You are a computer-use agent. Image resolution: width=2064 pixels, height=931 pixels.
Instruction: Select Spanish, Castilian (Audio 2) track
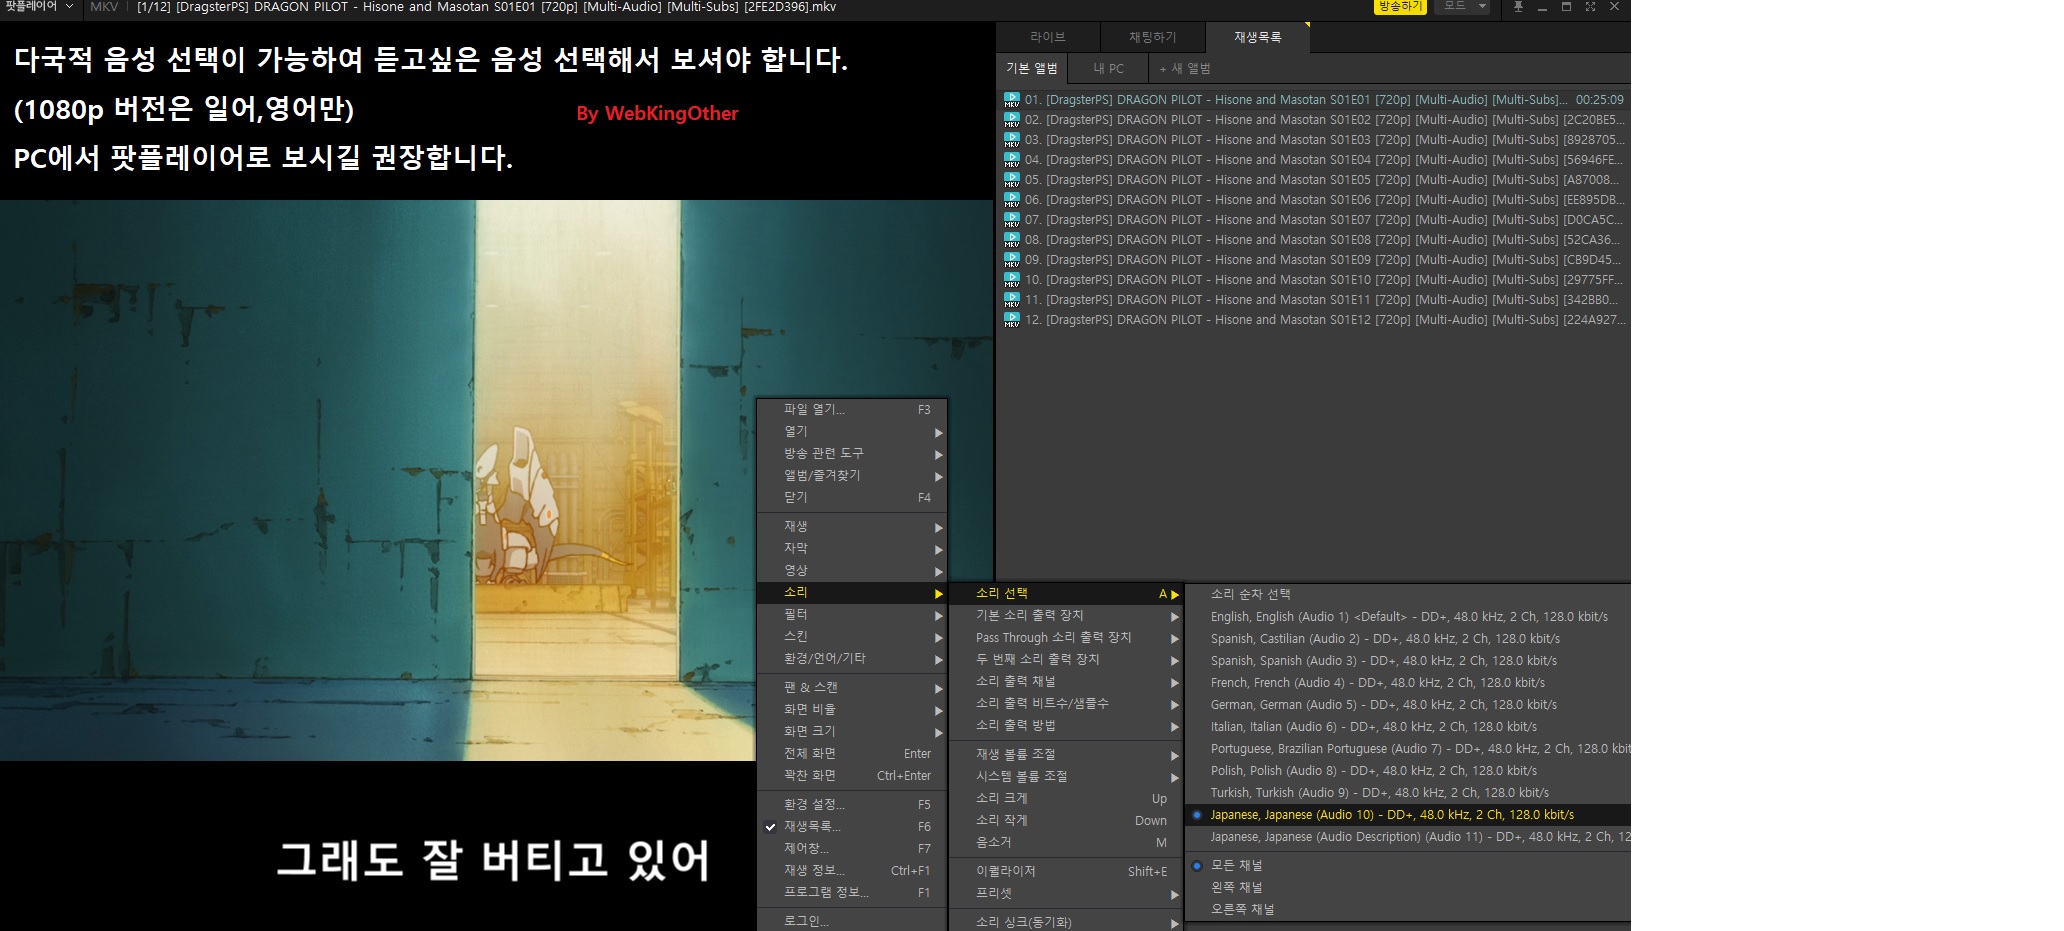click(1407, 639)
